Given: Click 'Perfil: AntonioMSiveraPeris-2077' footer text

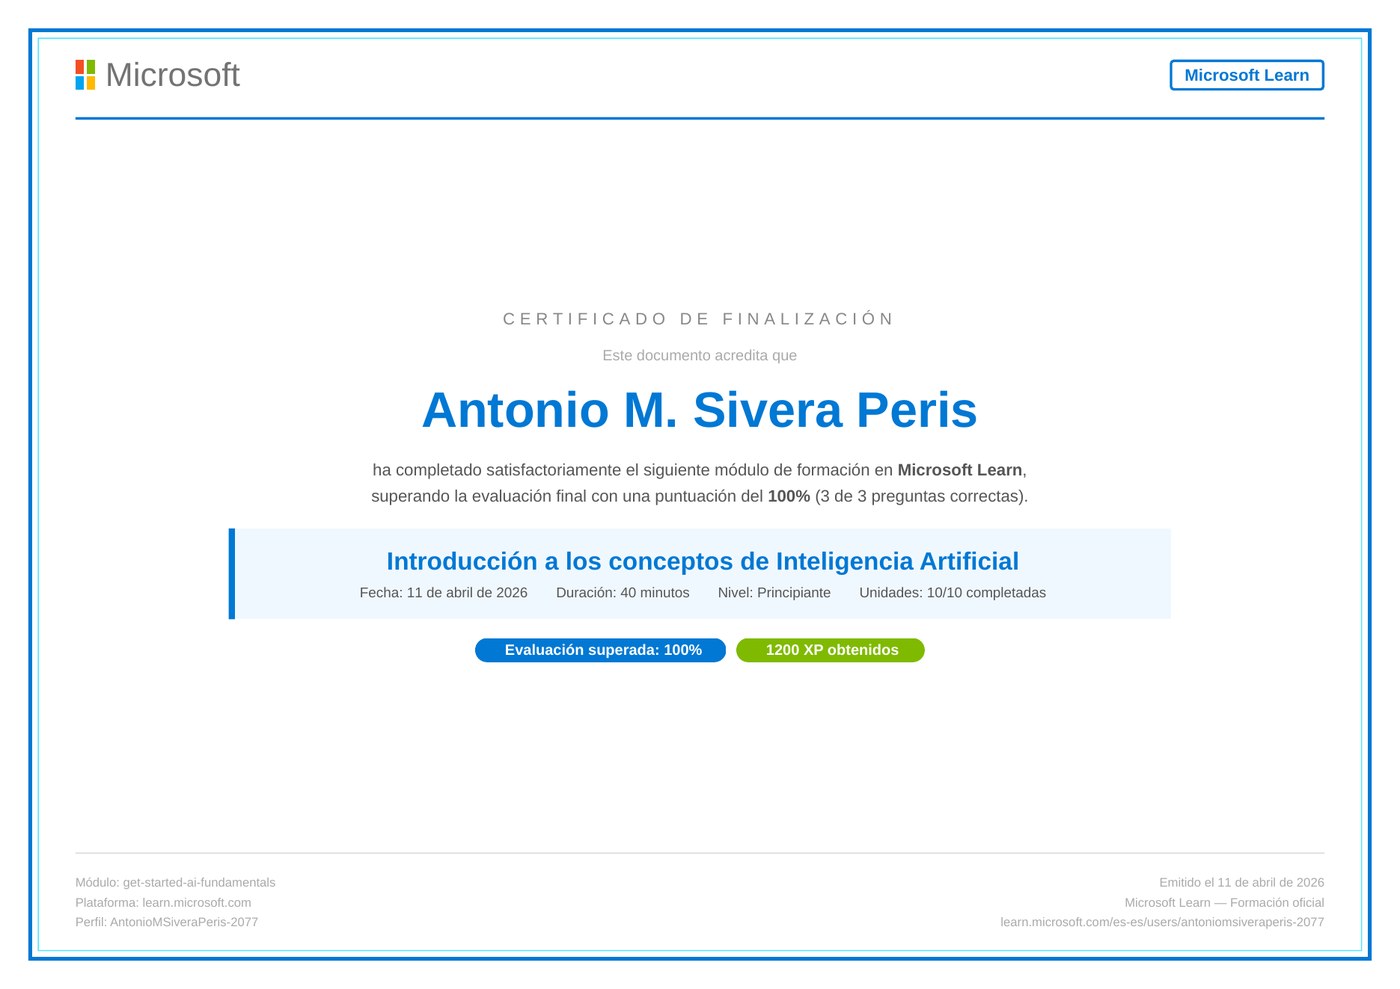Looking at the screenshot, I should click(x=166, y=922).
